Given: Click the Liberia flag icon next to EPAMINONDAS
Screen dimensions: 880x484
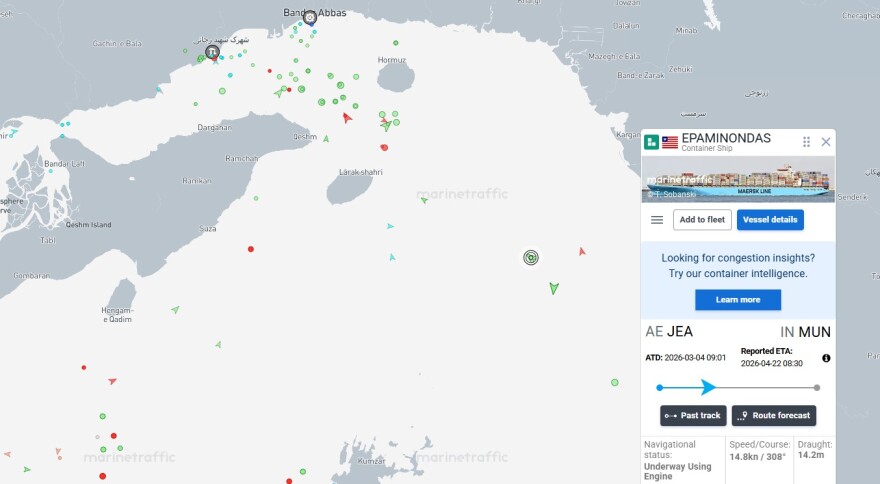Looking at the screenshot, I should click(670, 143).
